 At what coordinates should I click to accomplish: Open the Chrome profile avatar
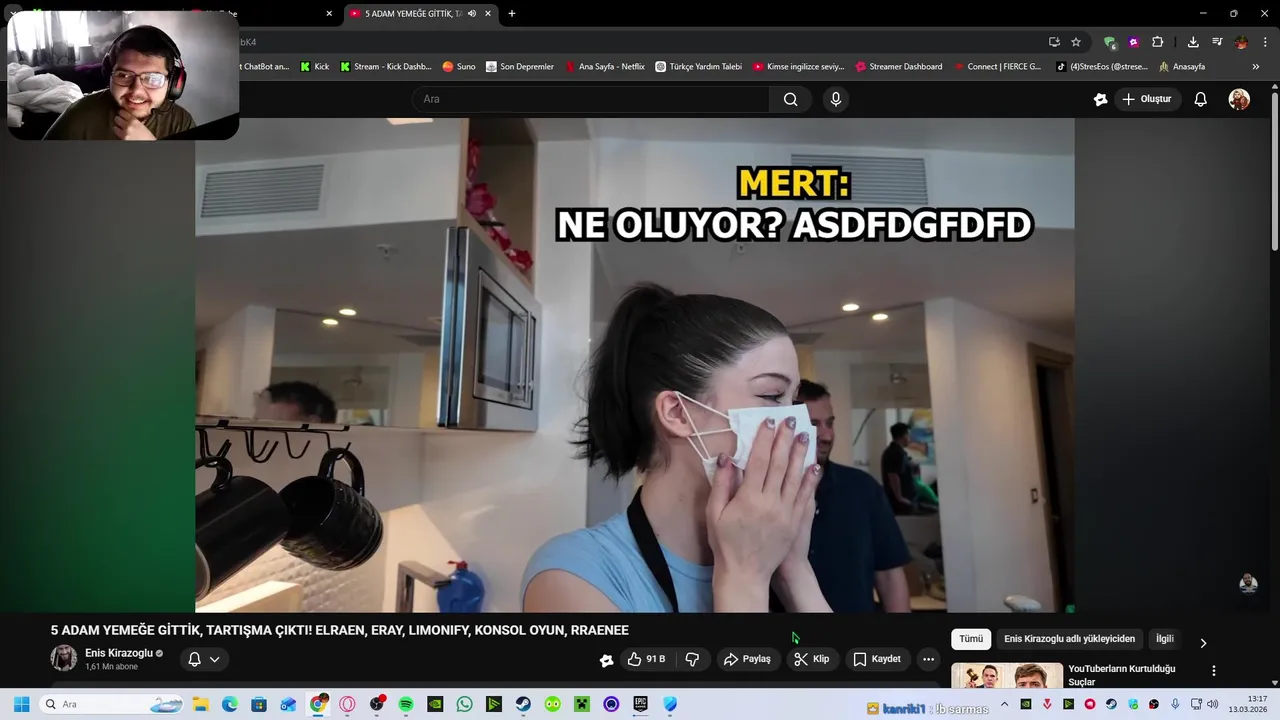(x=1241, y=42)
